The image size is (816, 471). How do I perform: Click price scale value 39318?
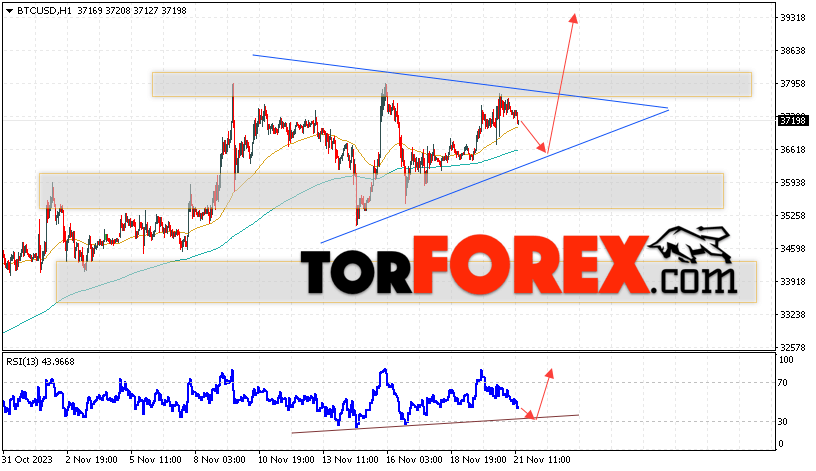(793, 18)
